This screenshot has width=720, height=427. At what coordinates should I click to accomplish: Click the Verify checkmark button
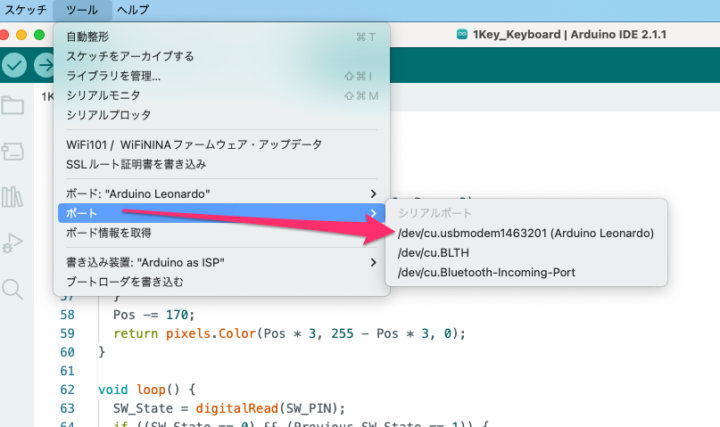click(14, 64)
